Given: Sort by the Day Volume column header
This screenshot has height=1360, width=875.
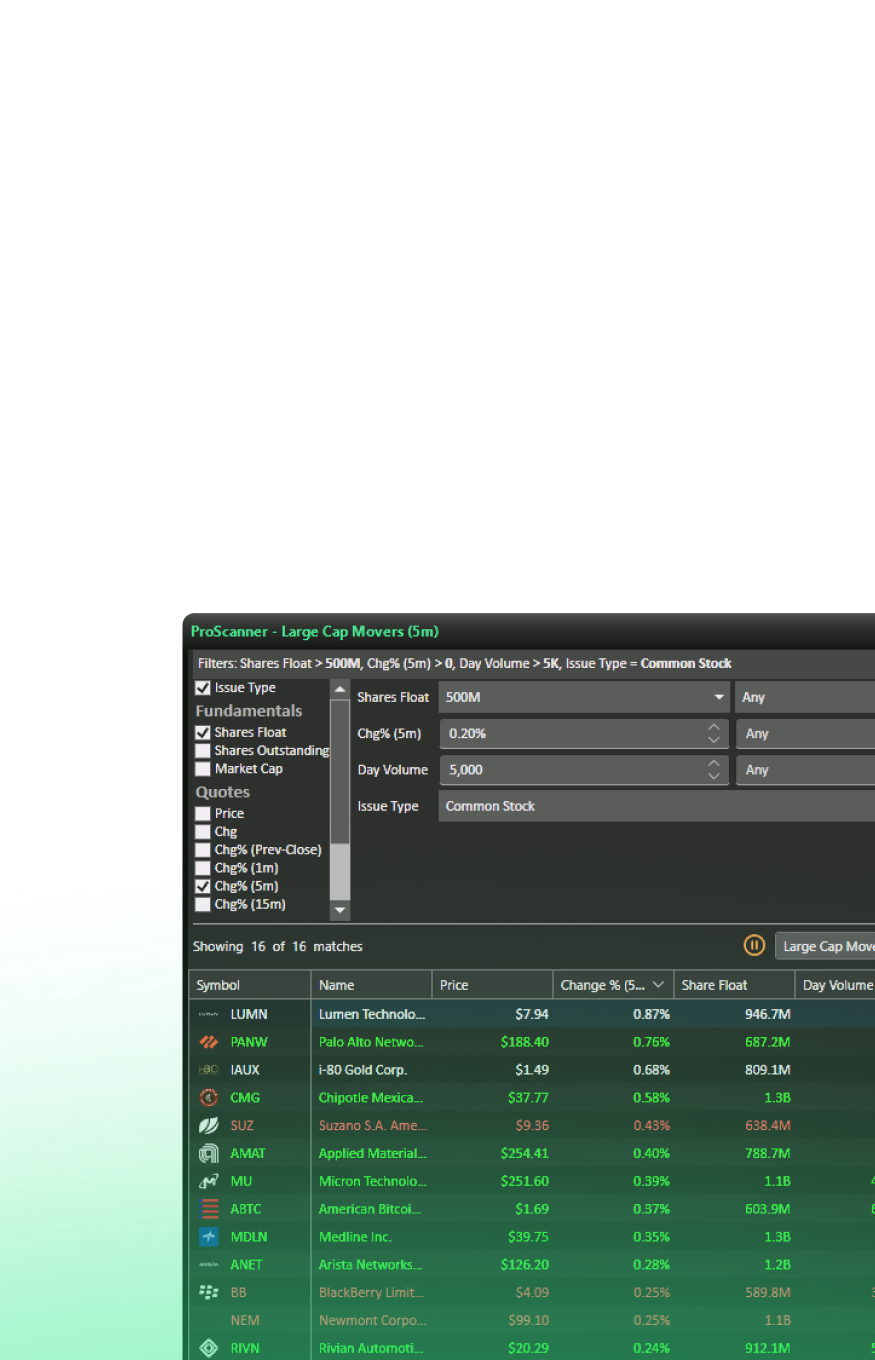Looking at the screenshot, I should click(x=835, y=985).
